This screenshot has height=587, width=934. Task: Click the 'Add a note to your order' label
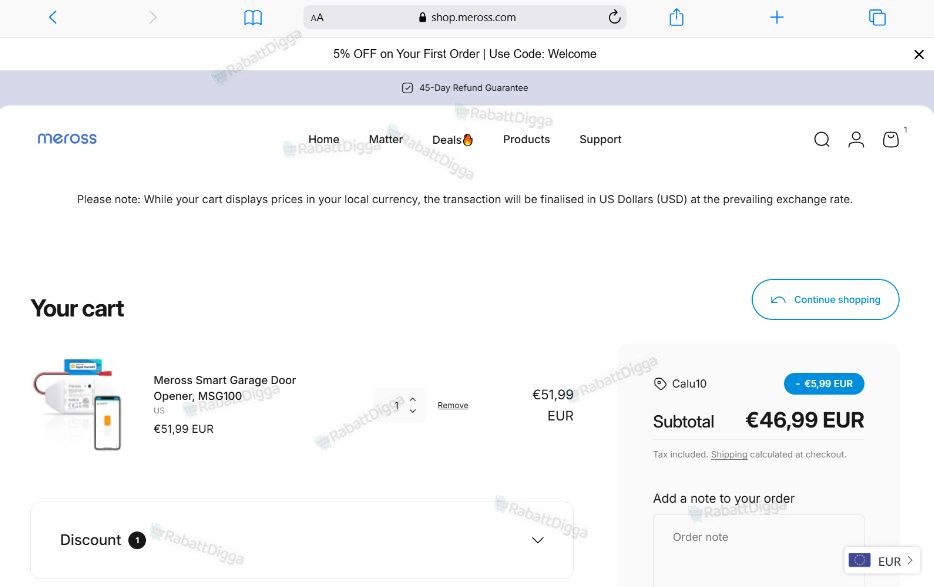tap(724, 498)
